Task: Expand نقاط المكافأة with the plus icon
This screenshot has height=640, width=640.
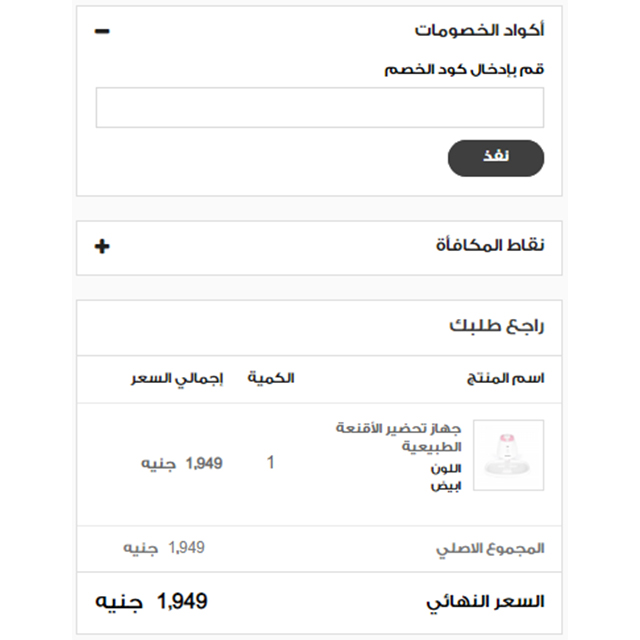Action: tap(102, 246)
